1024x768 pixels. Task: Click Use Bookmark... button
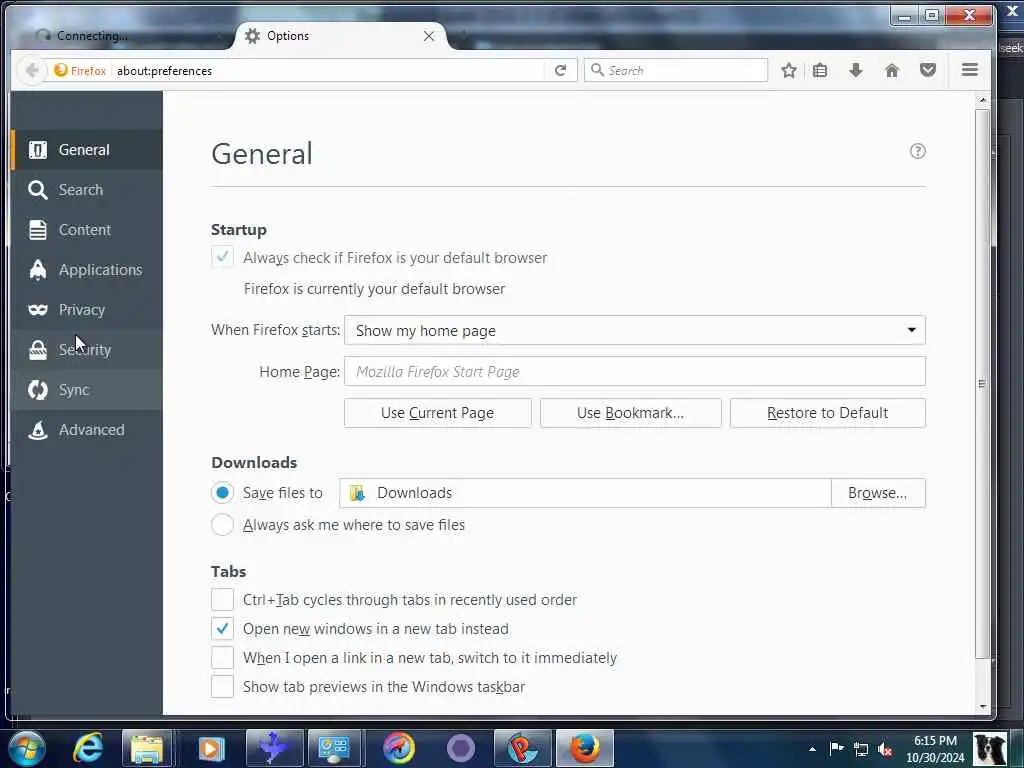coord(630,413)
